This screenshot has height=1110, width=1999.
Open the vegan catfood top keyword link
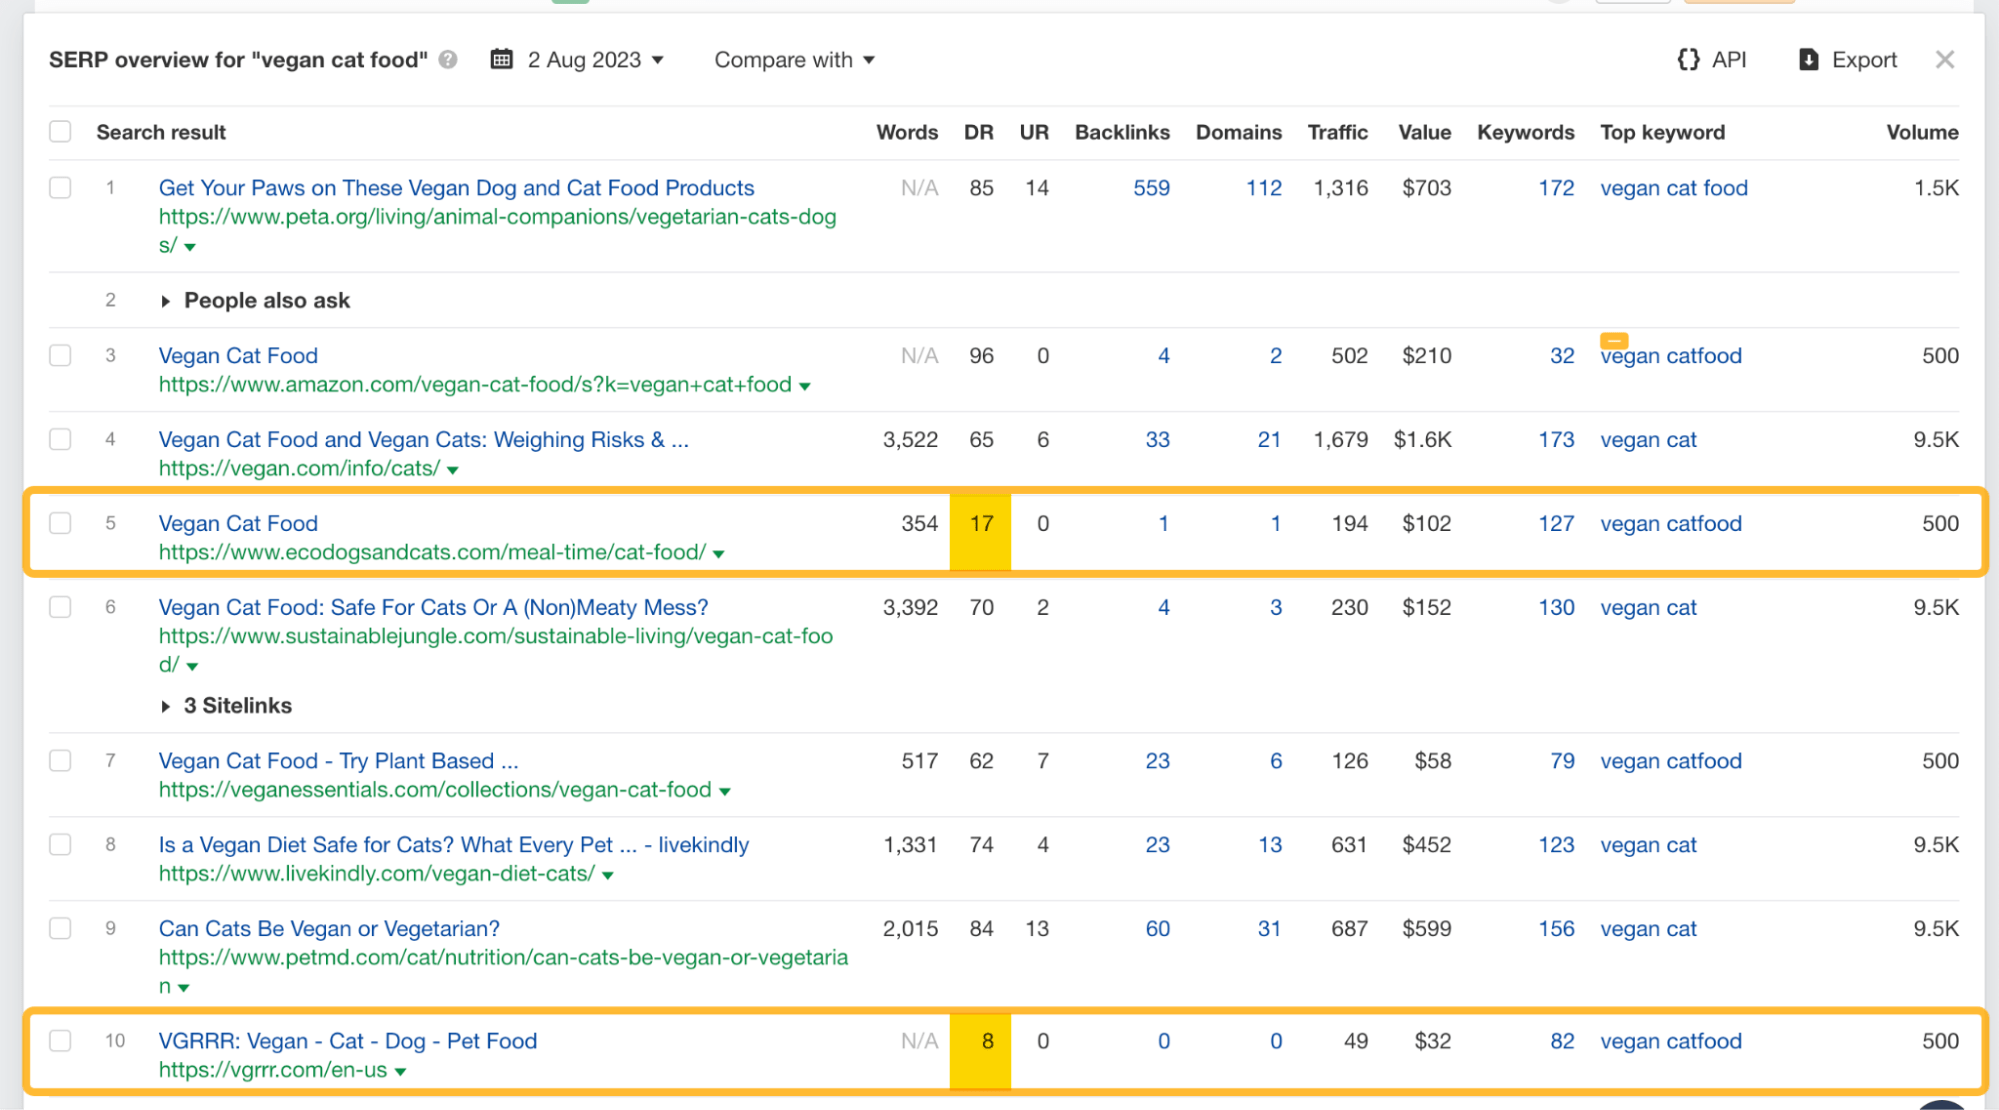pos(1671,355)
